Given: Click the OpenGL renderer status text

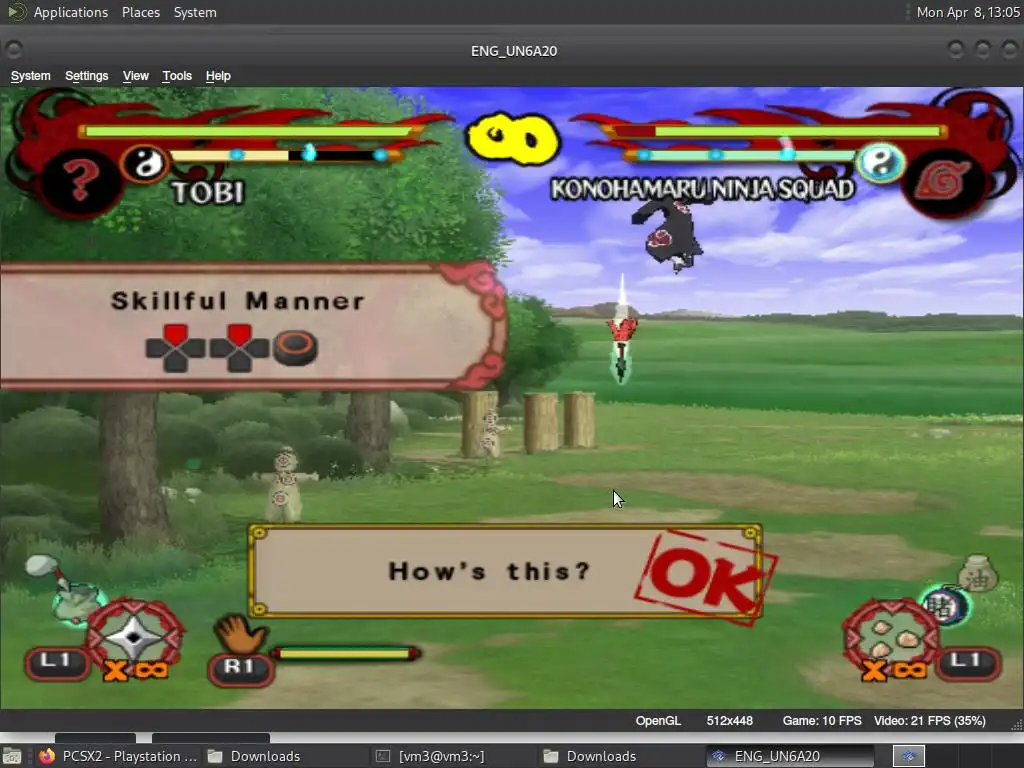Looking at the screenshot, I should pos(658,720).
